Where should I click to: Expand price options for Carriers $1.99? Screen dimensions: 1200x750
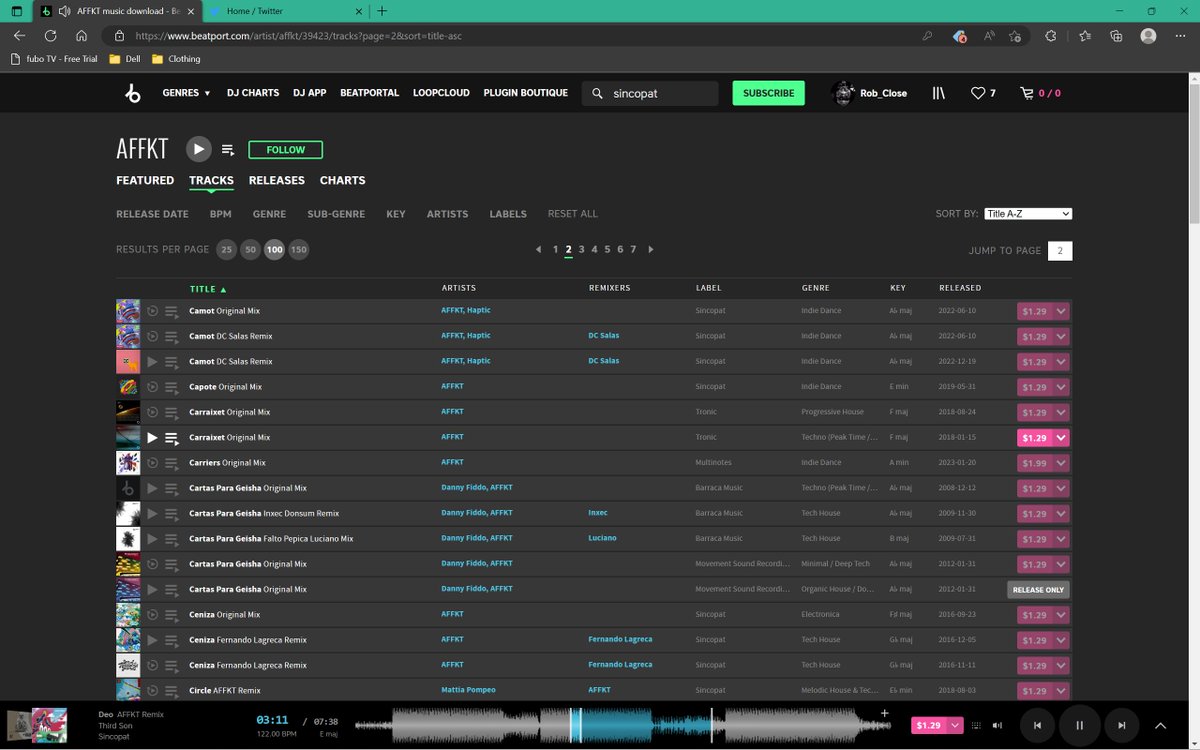coord(1060,463)
